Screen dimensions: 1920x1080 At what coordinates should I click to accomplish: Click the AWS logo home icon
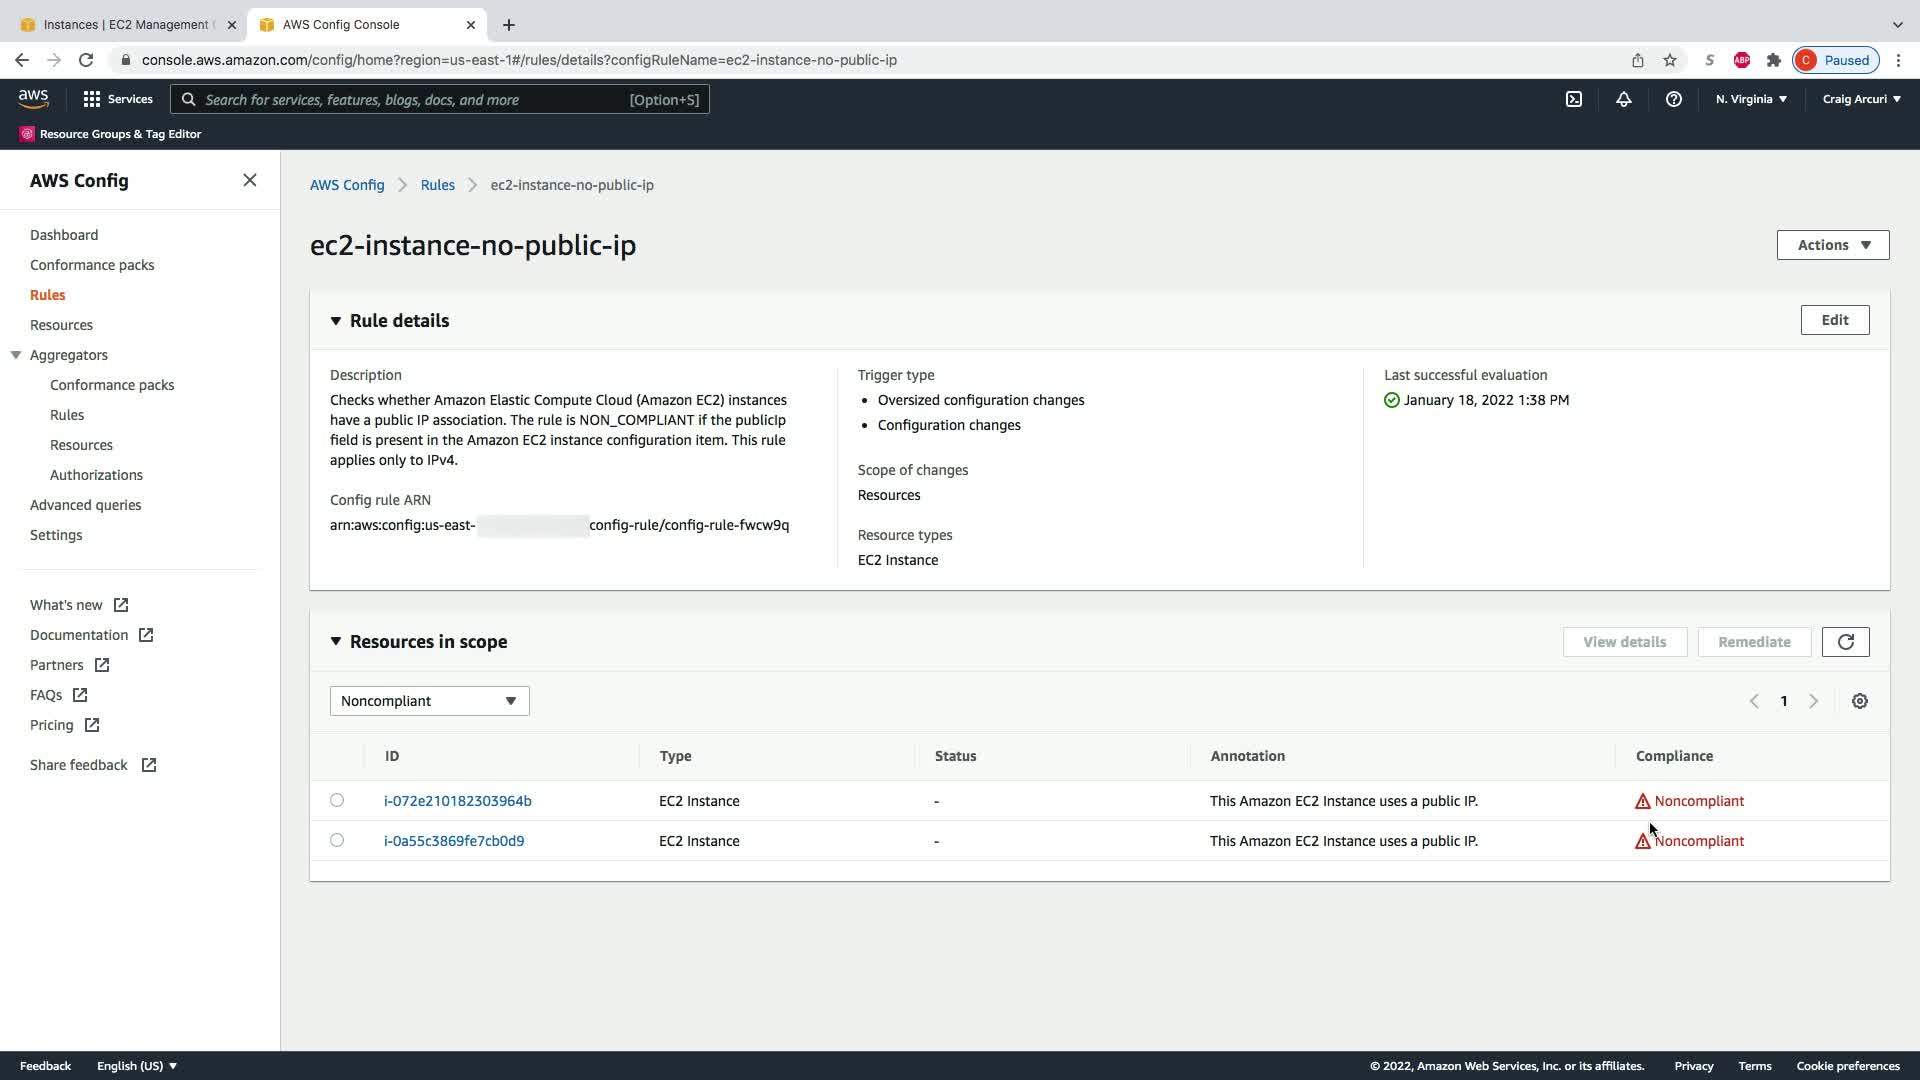click(x=33, y=98)
